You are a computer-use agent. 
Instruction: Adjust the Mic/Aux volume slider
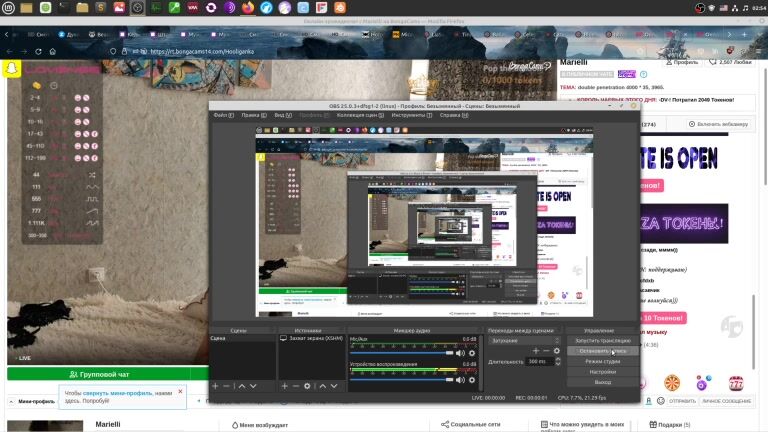(400, 352)
